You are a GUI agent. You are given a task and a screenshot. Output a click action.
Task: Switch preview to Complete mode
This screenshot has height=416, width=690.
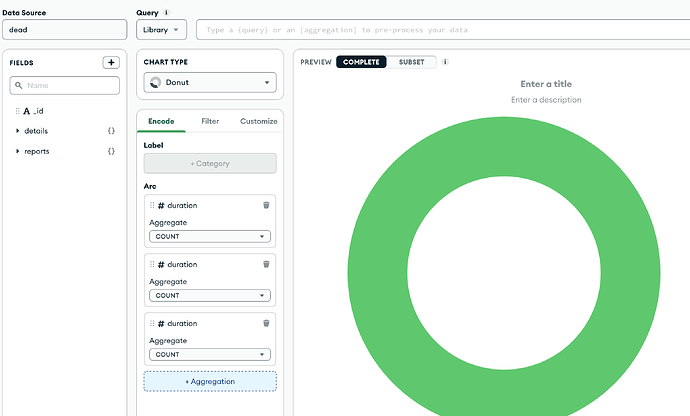coord(361,62)
